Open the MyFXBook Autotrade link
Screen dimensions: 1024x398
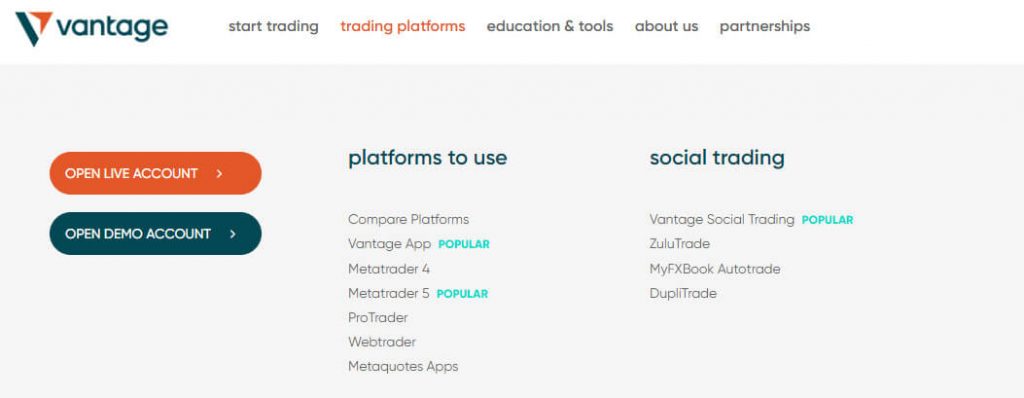tap(715, 269)
